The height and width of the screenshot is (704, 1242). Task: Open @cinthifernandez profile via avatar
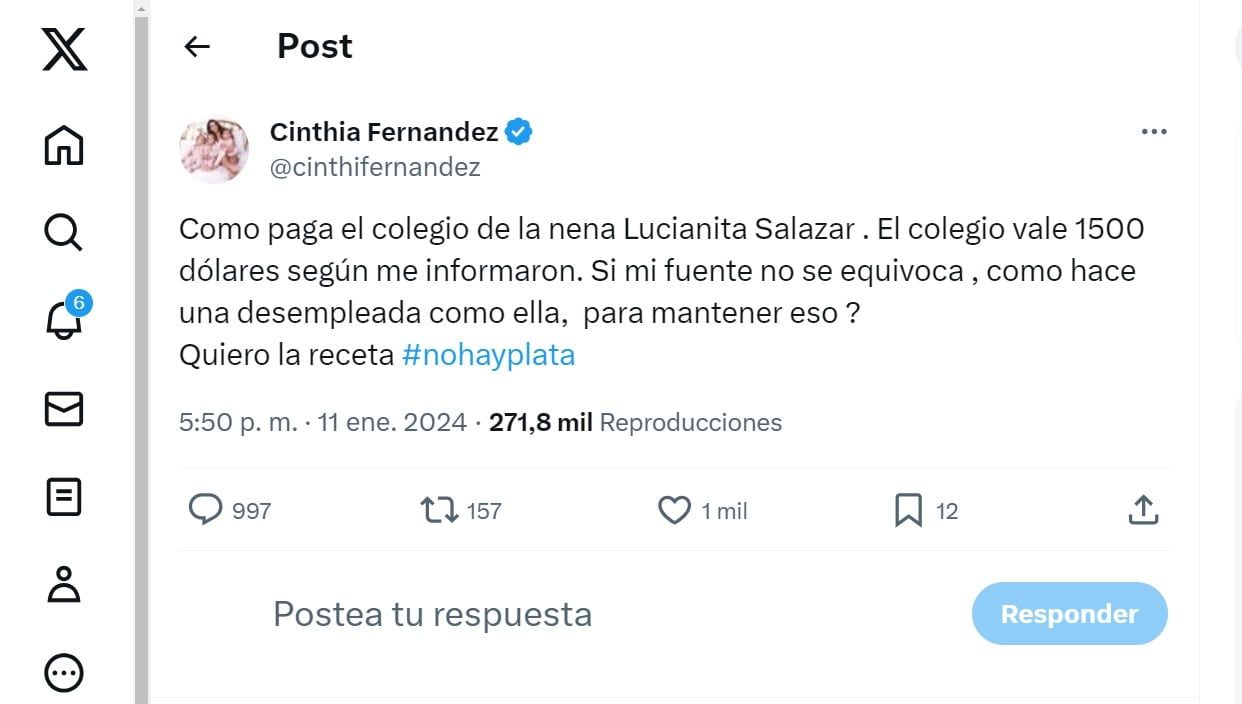(x=213, y=148)
